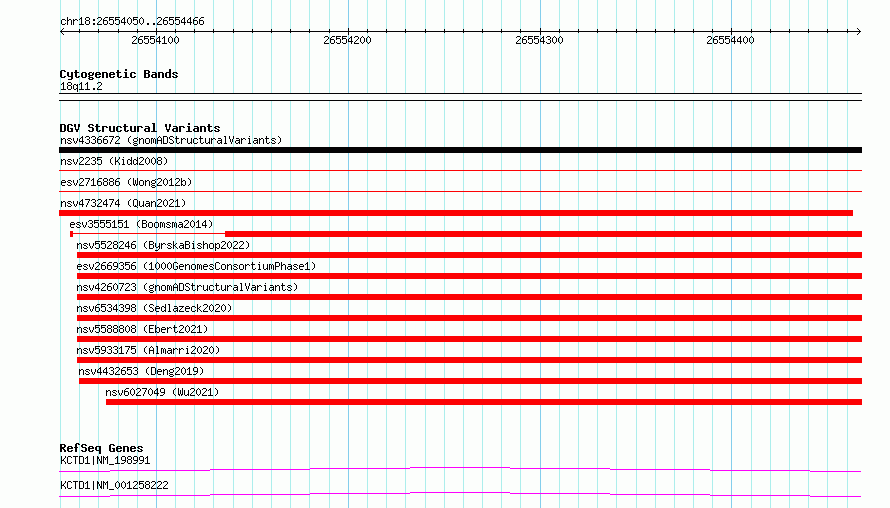This screenshot has height=508, width=890.
Task: Click the red bar under nsv5528246 (ByrskaBishop2022)
Action: coord(469,255)
